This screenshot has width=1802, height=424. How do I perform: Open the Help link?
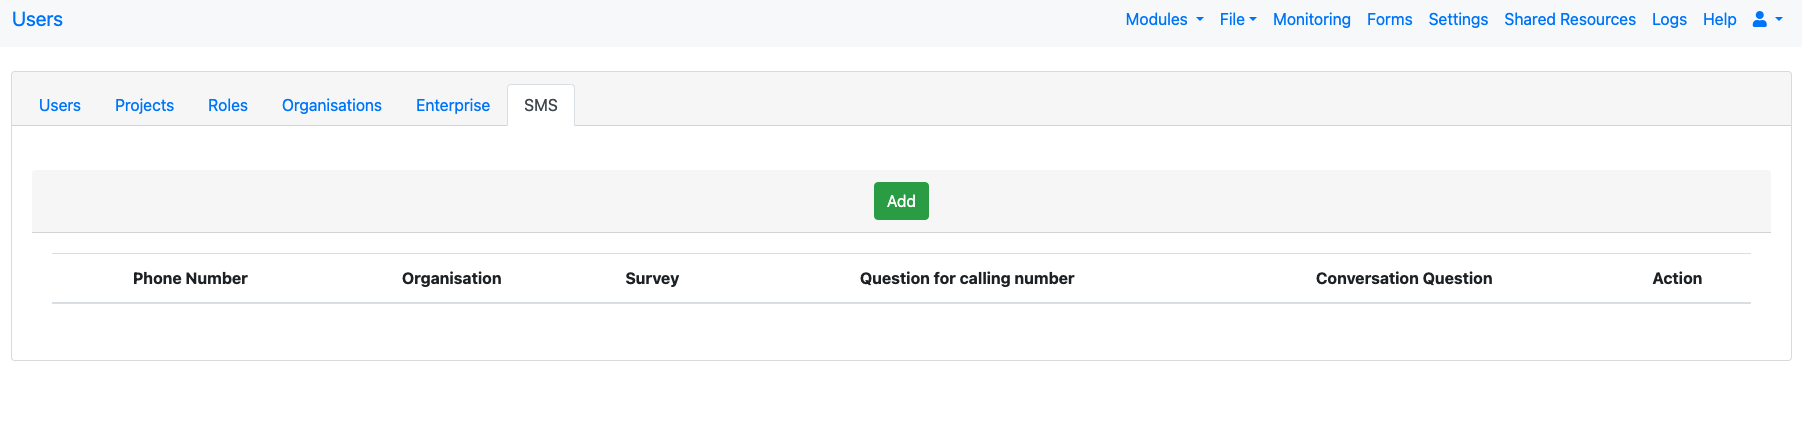coord(1719,19)
